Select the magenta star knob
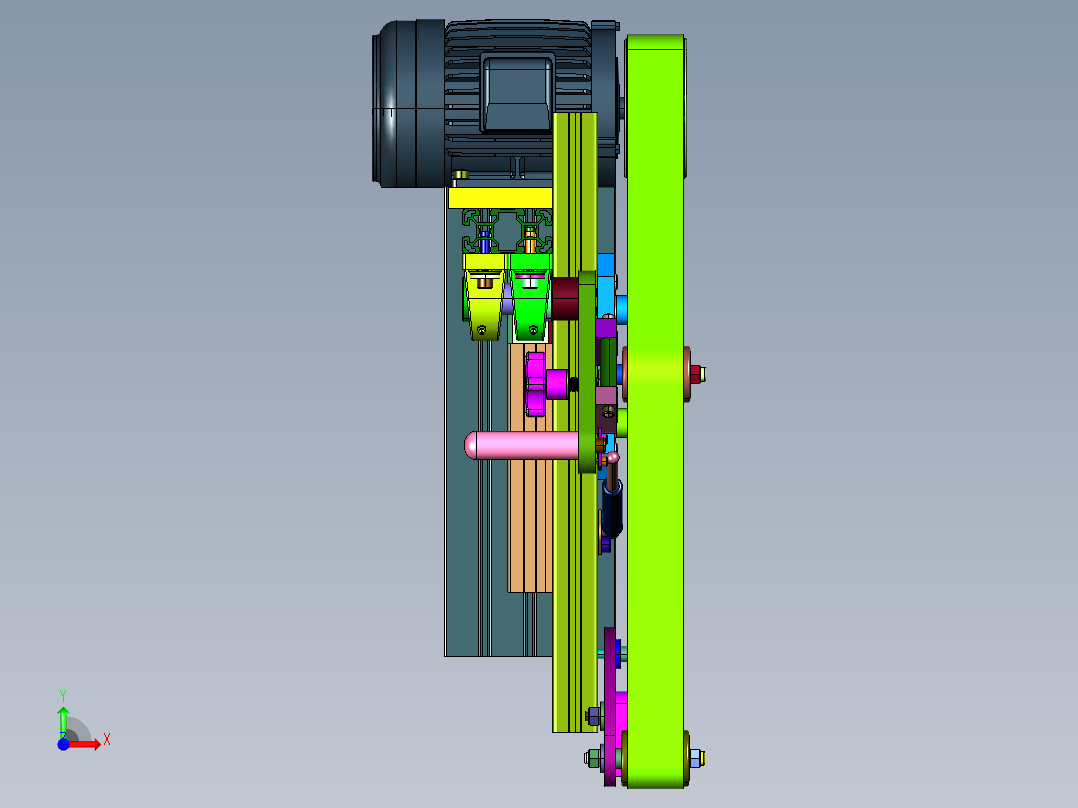This screenshot has width=1078, height=808. click(x=536, y=384)
